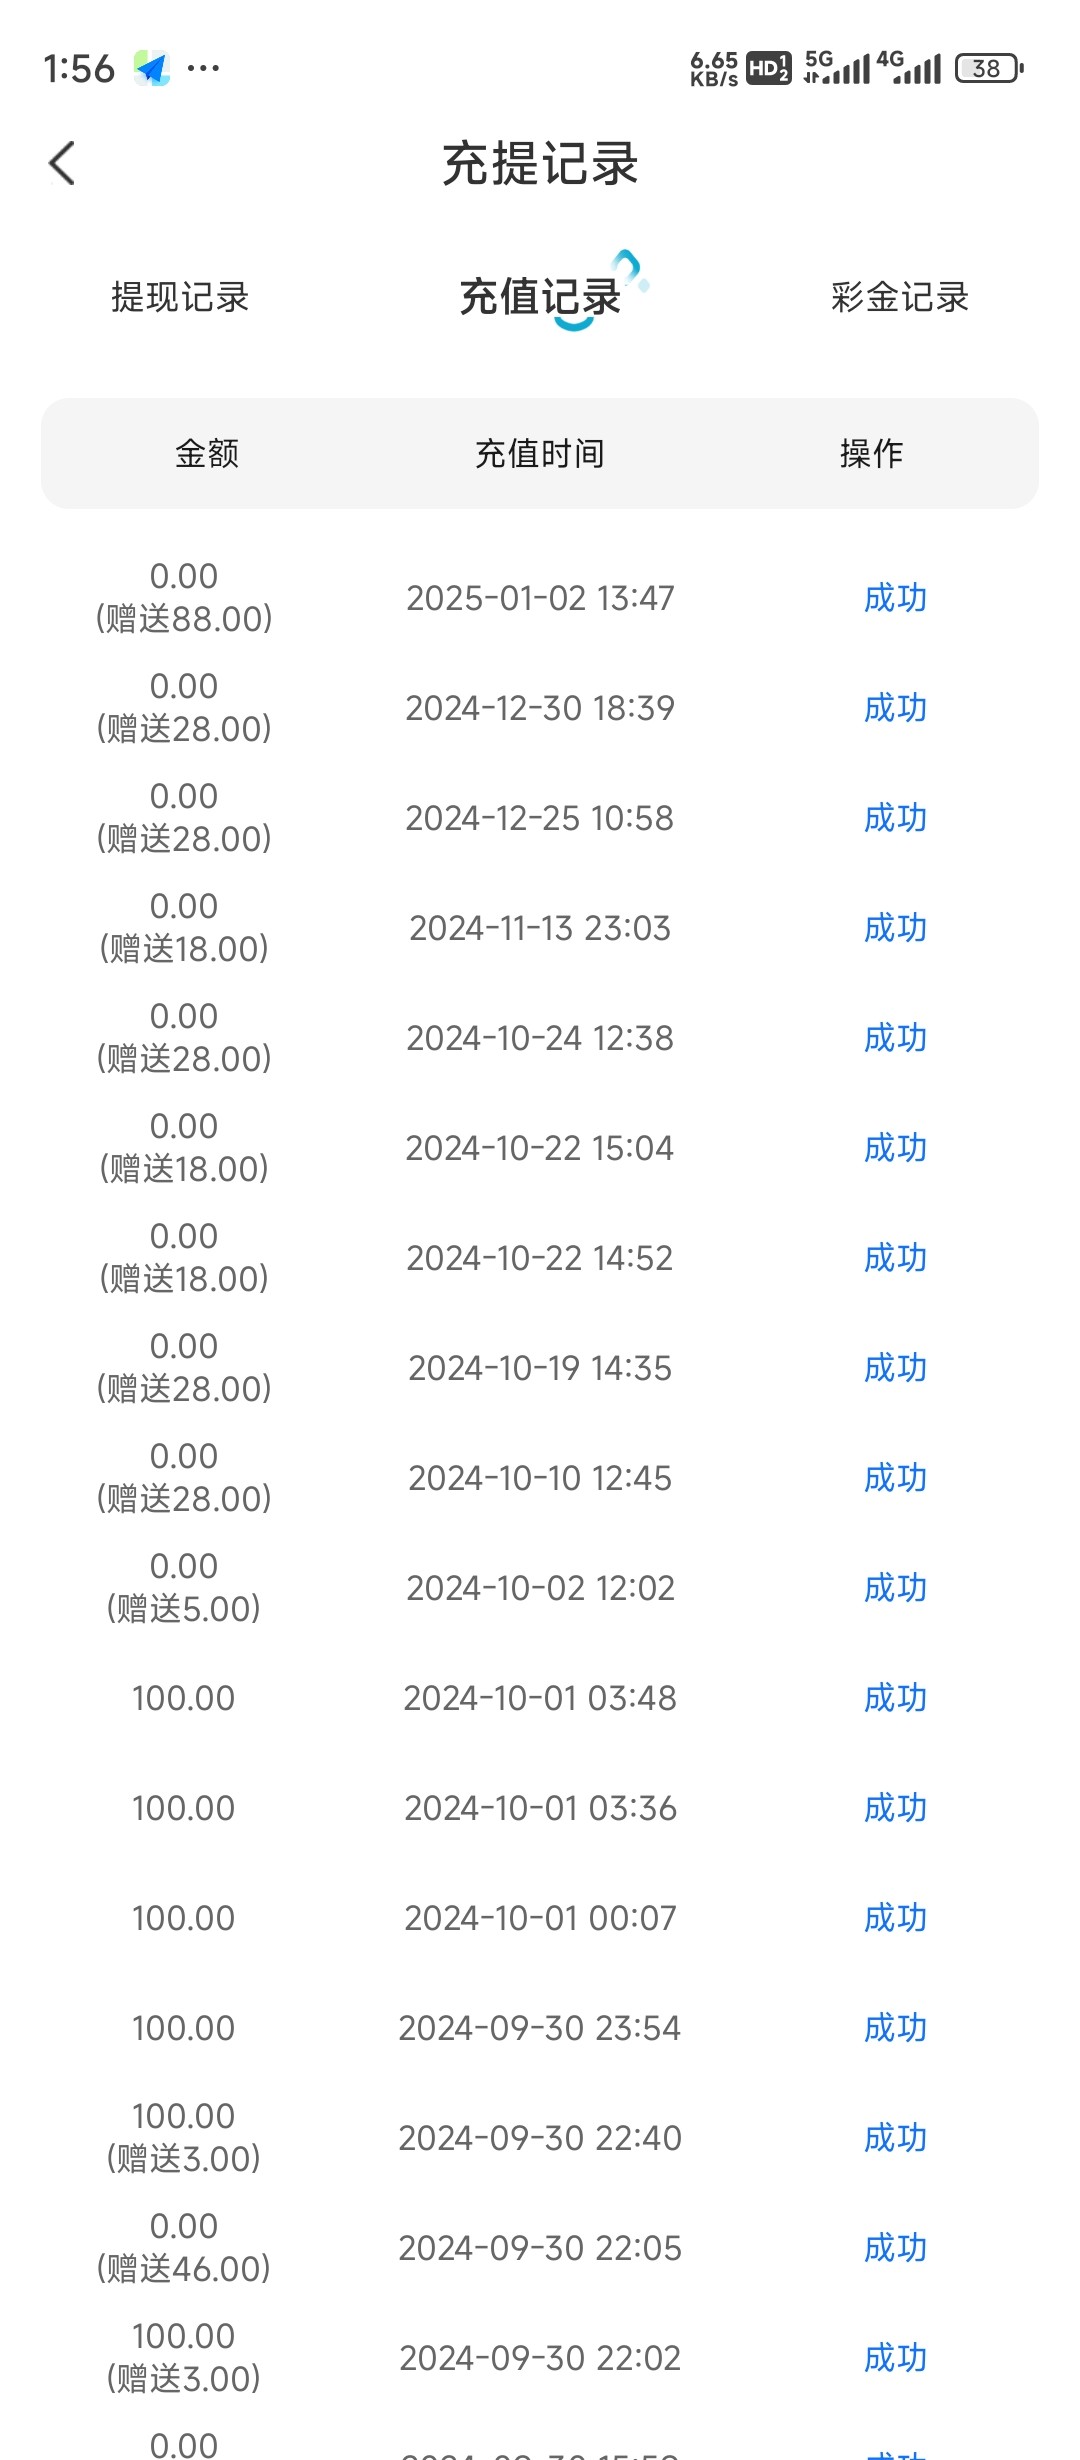The height and width of the screenshot is (2460, 1080).
Task: Tap the 4G signal strength icon
Action: pyautogui.click(x=908, y=68)
